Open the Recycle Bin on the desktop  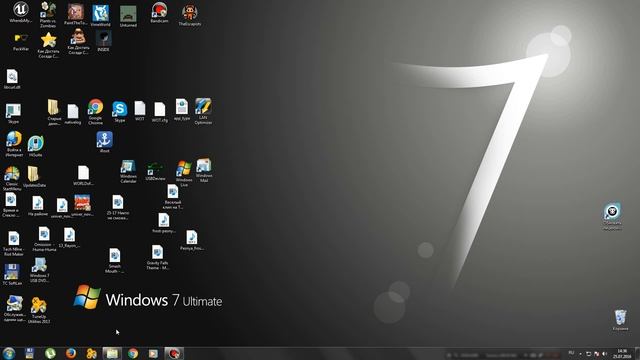point(620,320)
